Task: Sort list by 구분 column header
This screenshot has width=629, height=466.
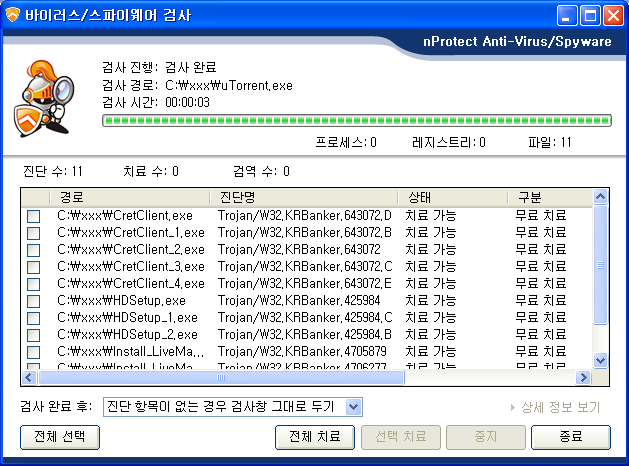Action: tap(550, 197)
